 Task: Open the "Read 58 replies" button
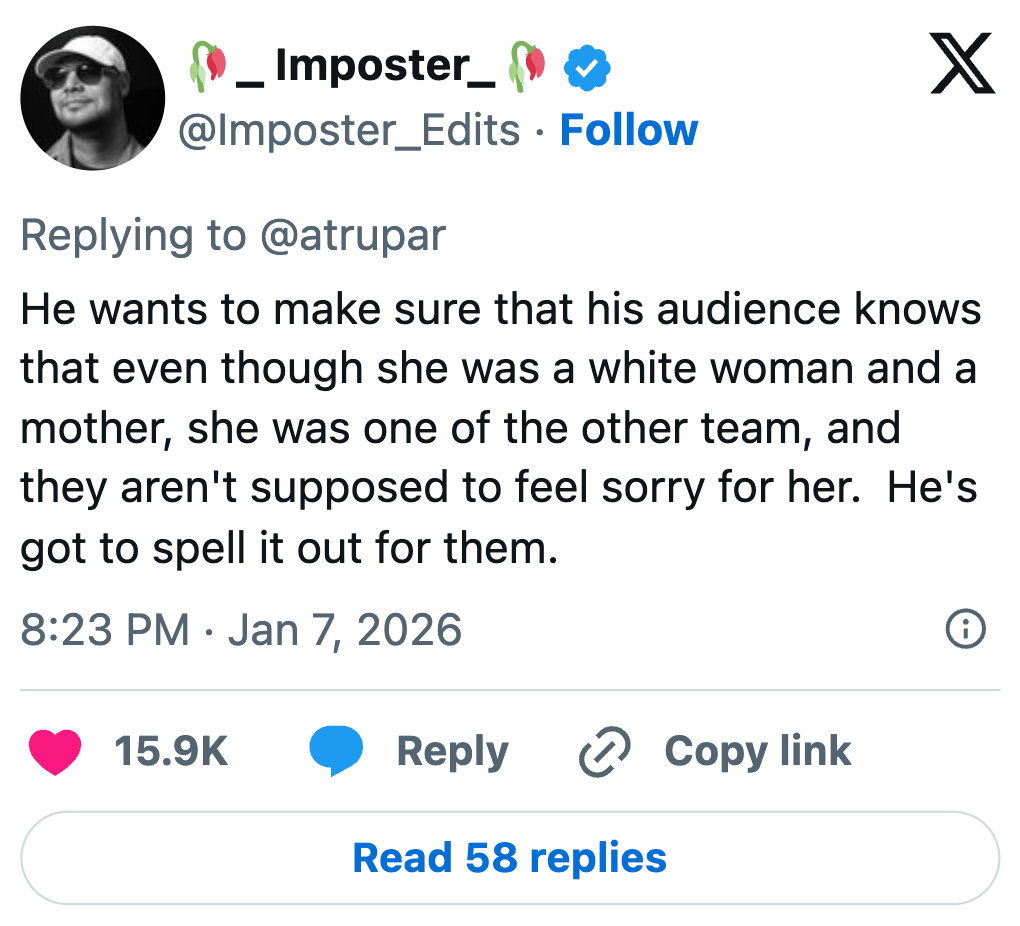pyautogui.click(x=510, y=858)
